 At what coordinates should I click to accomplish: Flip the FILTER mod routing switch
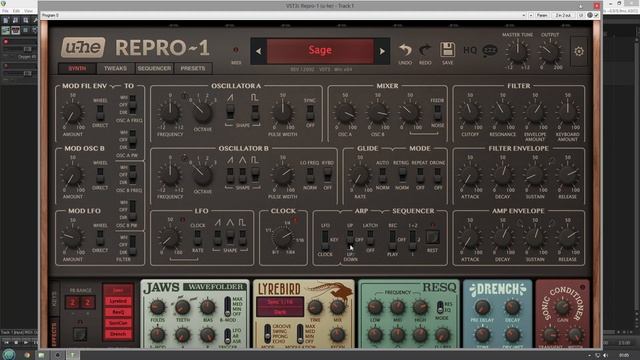133,245
